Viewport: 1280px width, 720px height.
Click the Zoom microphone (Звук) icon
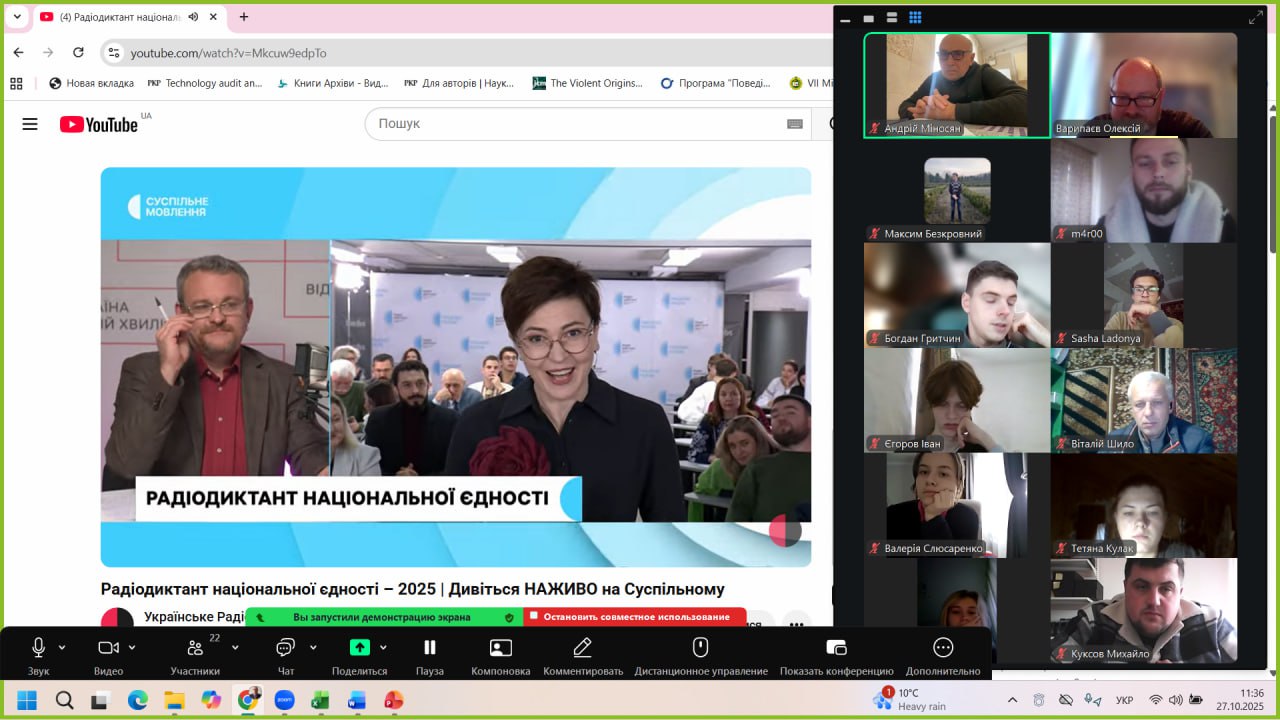click(39, 647)
